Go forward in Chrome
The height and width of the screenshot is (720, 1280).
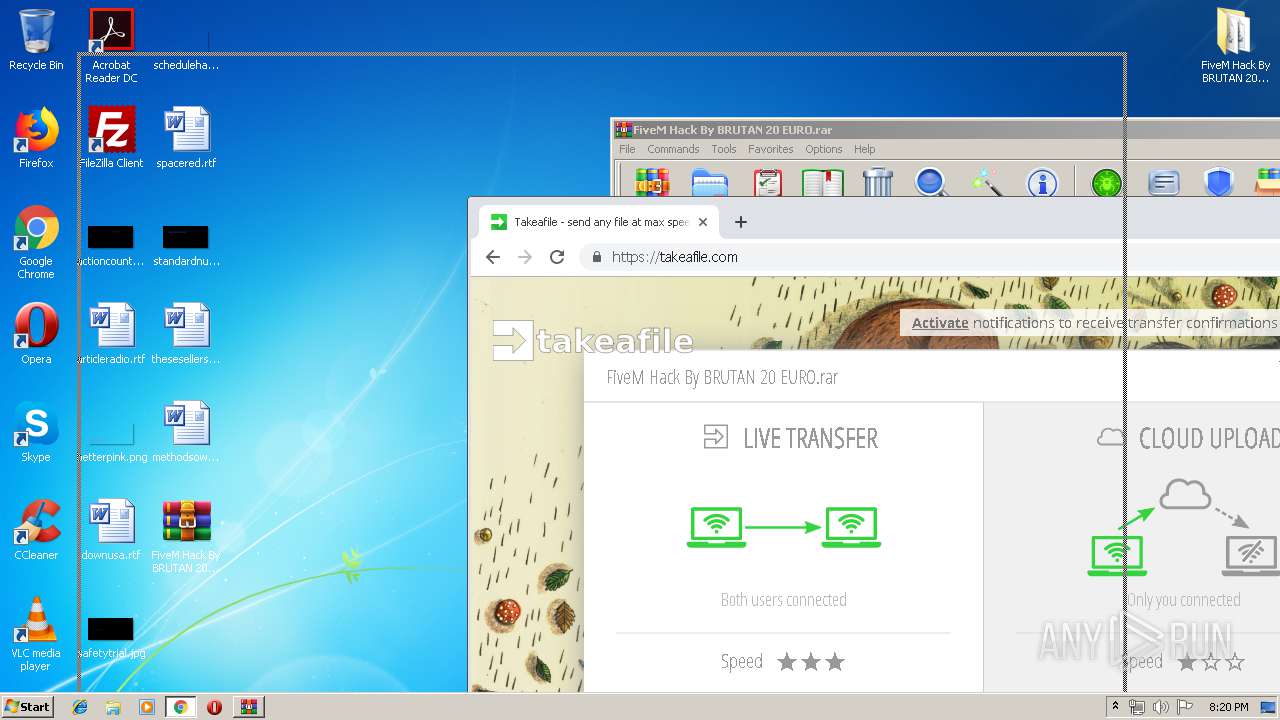click(x=525, y=257)
